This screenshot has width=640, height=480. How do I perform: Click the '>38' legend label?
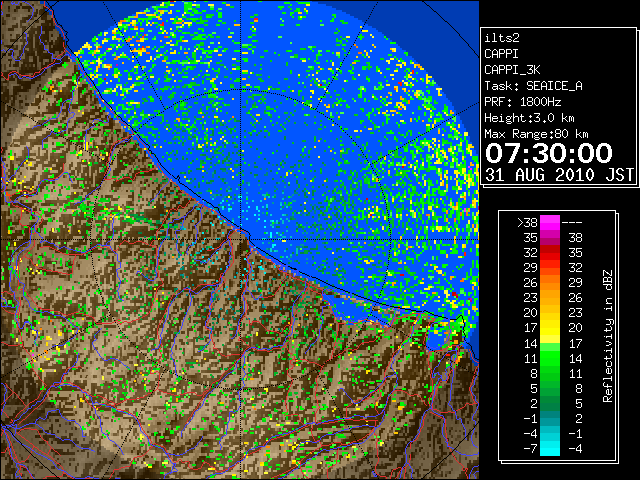pyautogui.click(x=527, y=223)
